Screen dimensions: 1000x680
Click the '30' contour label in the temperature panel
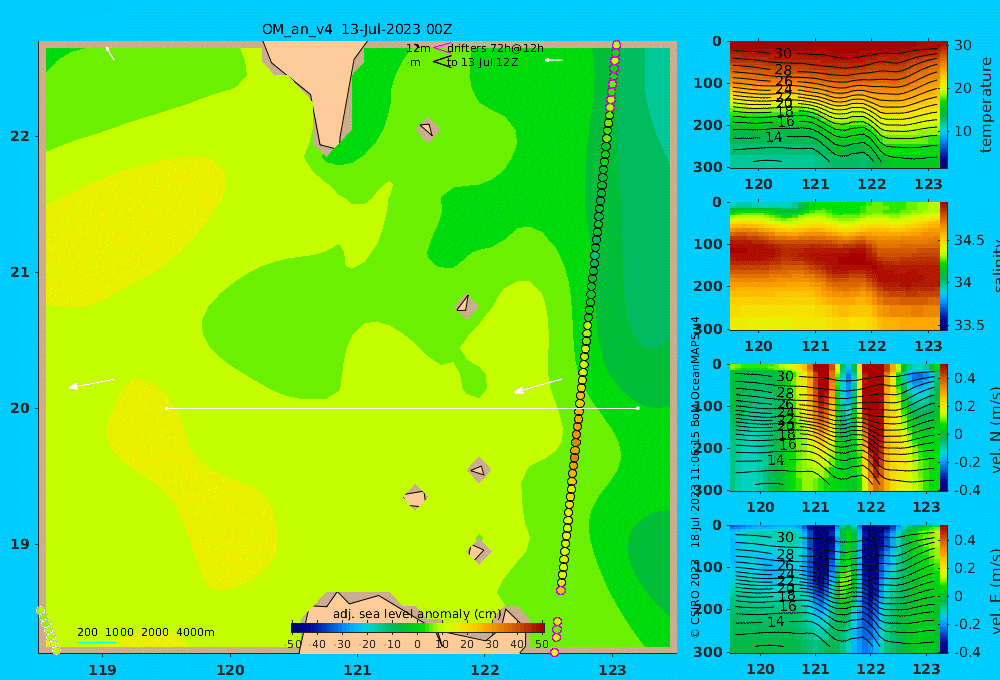[783, 54]
